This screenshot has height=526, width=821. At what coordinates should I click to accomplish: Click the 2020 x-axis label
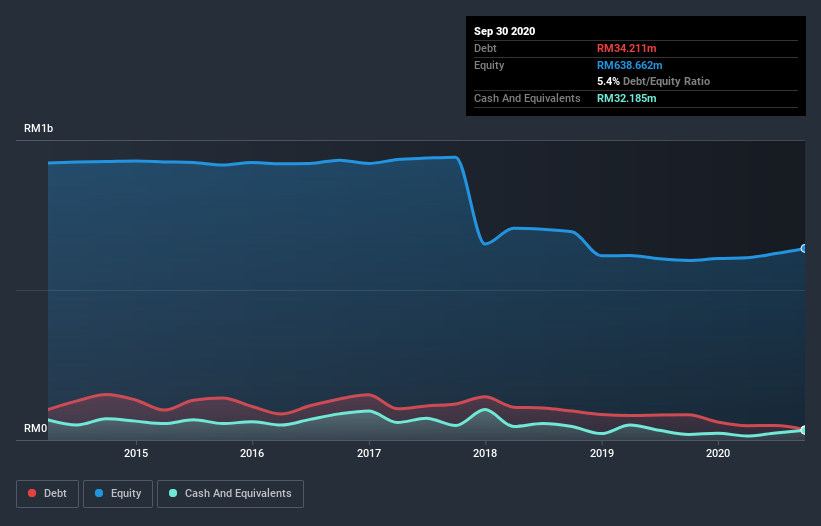[x=718, y=453]
